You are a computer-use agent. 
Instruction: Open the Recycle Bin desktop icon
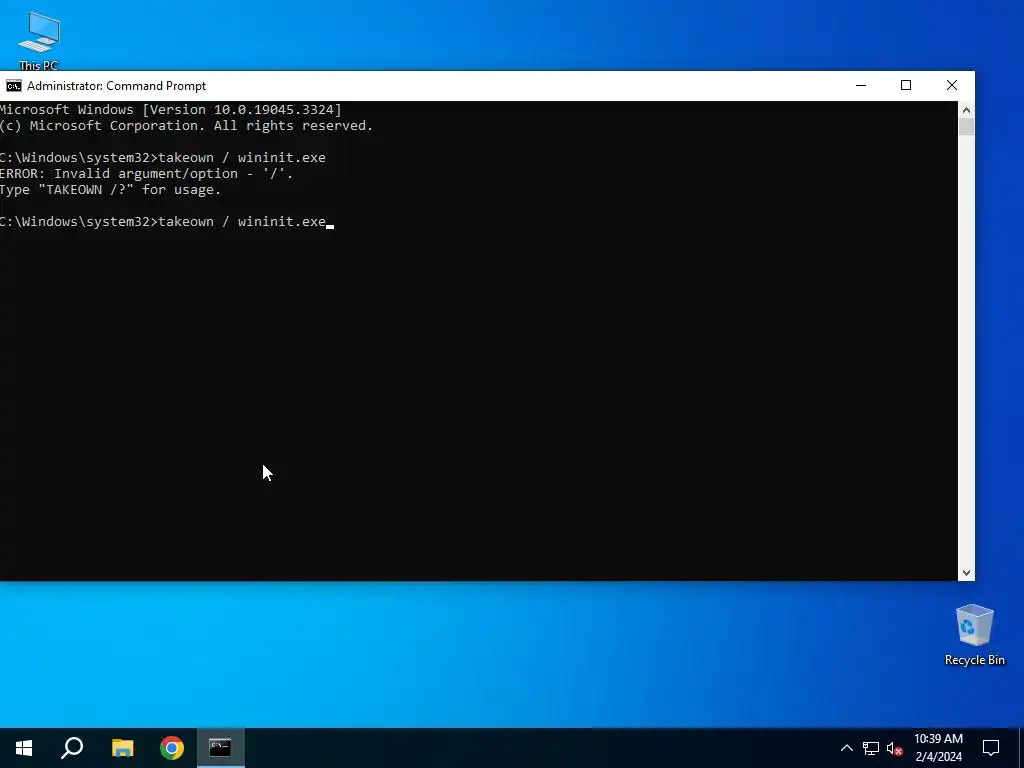point(974,635)
